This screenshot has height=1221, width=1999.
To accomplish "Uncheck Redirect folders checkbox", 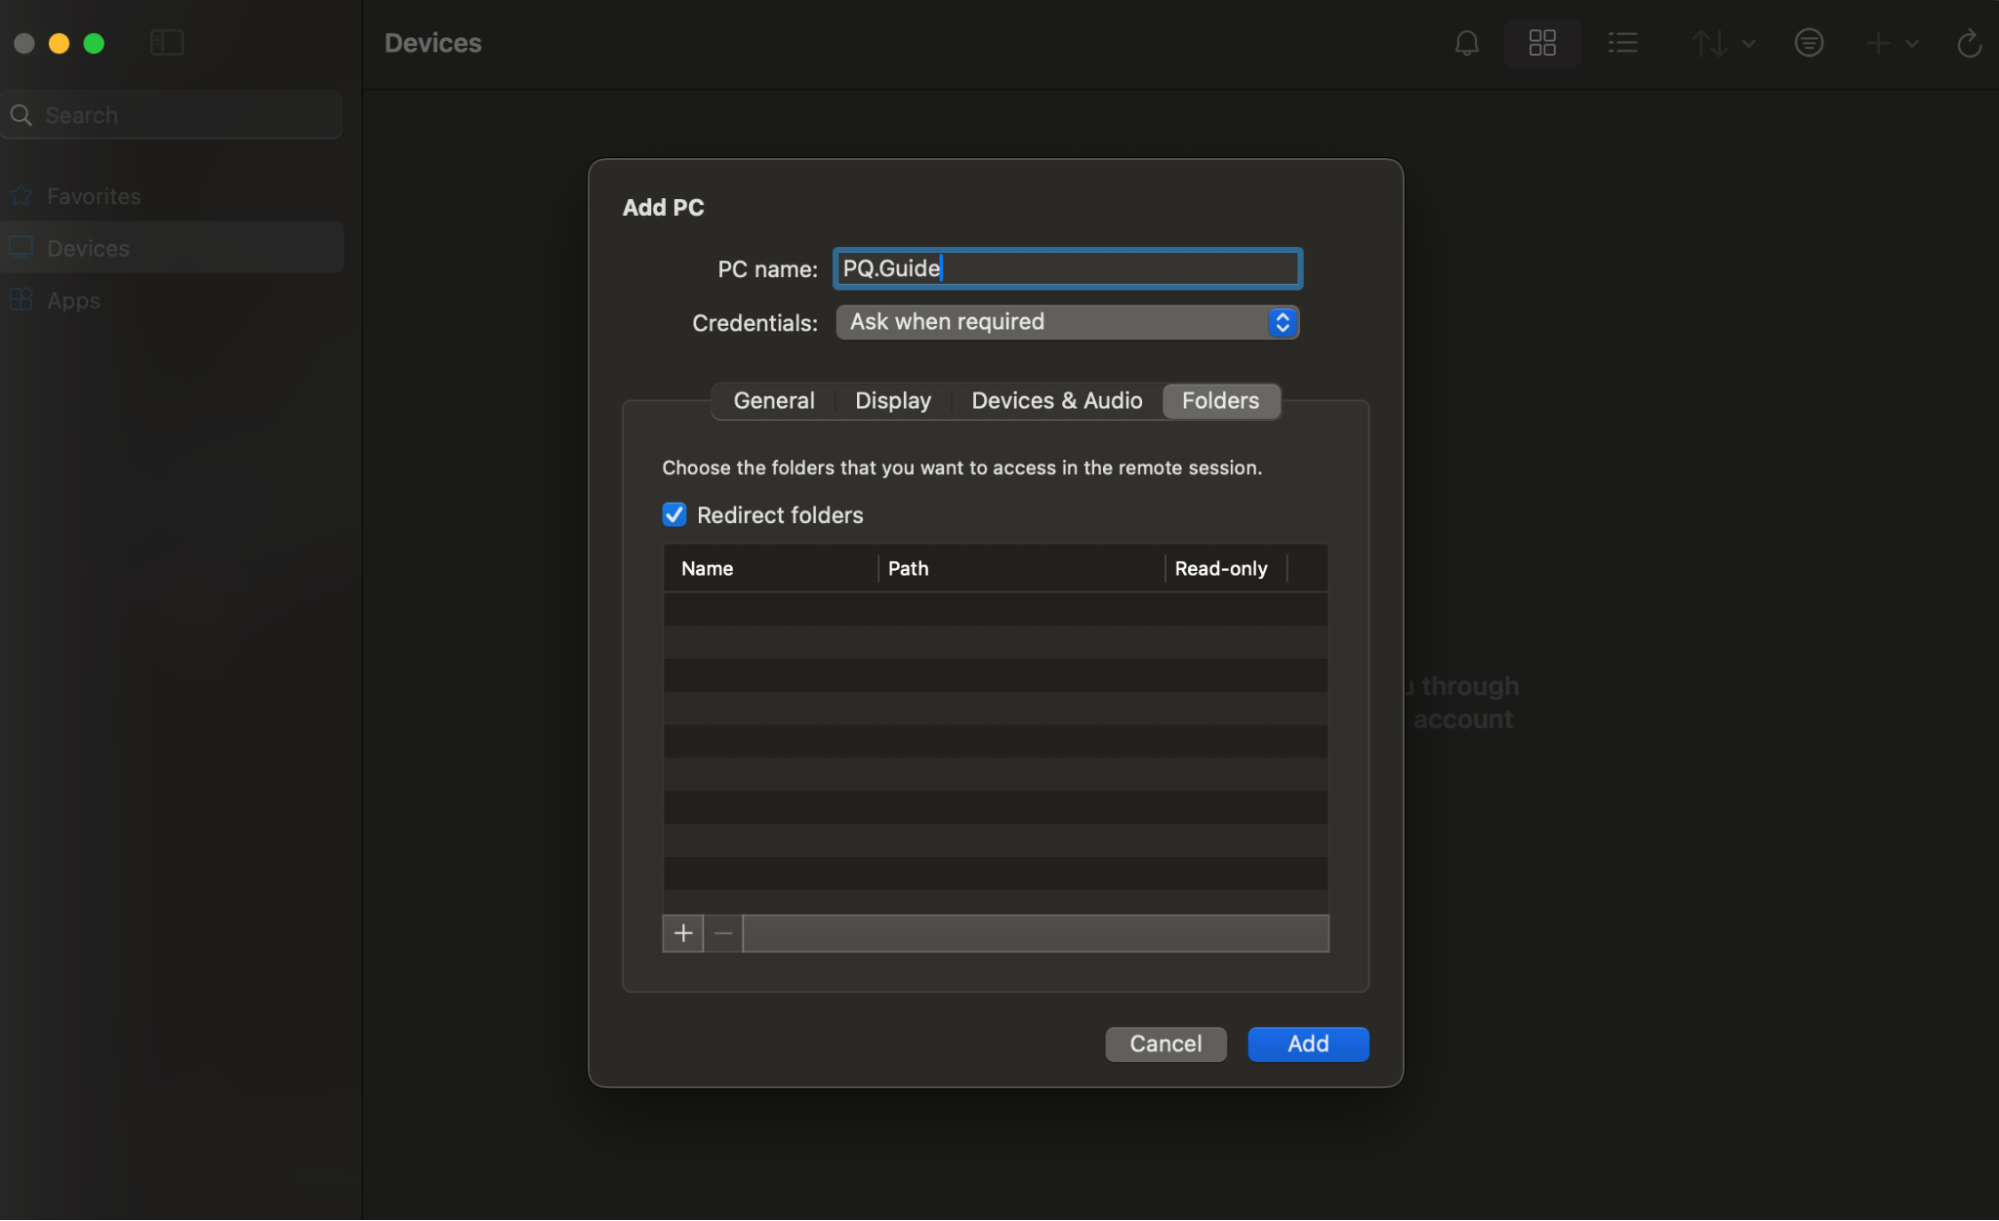I will pos(674,515).
